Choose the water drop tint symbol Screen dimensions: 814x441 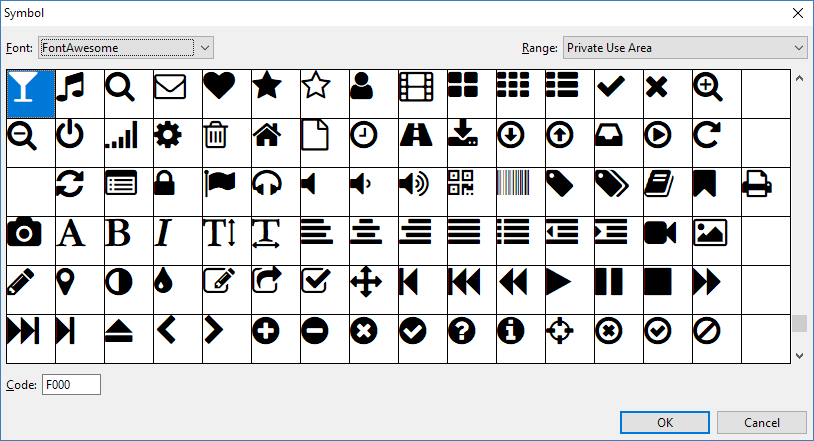pos(178,289)
